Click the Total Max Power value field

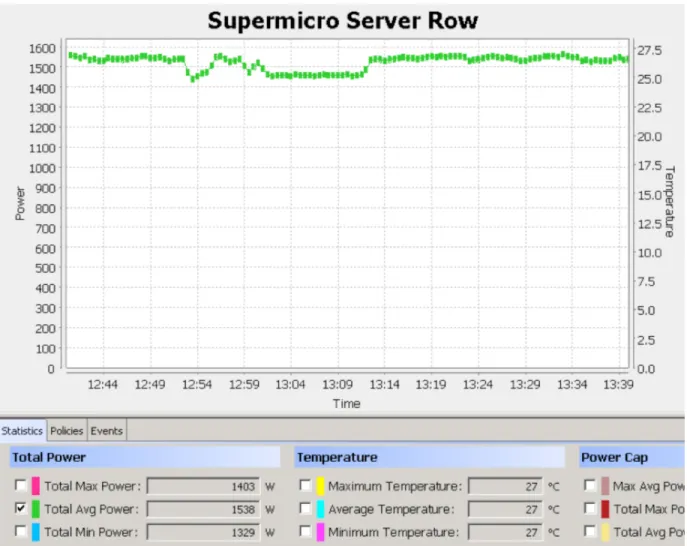click(x=203, y=486)
